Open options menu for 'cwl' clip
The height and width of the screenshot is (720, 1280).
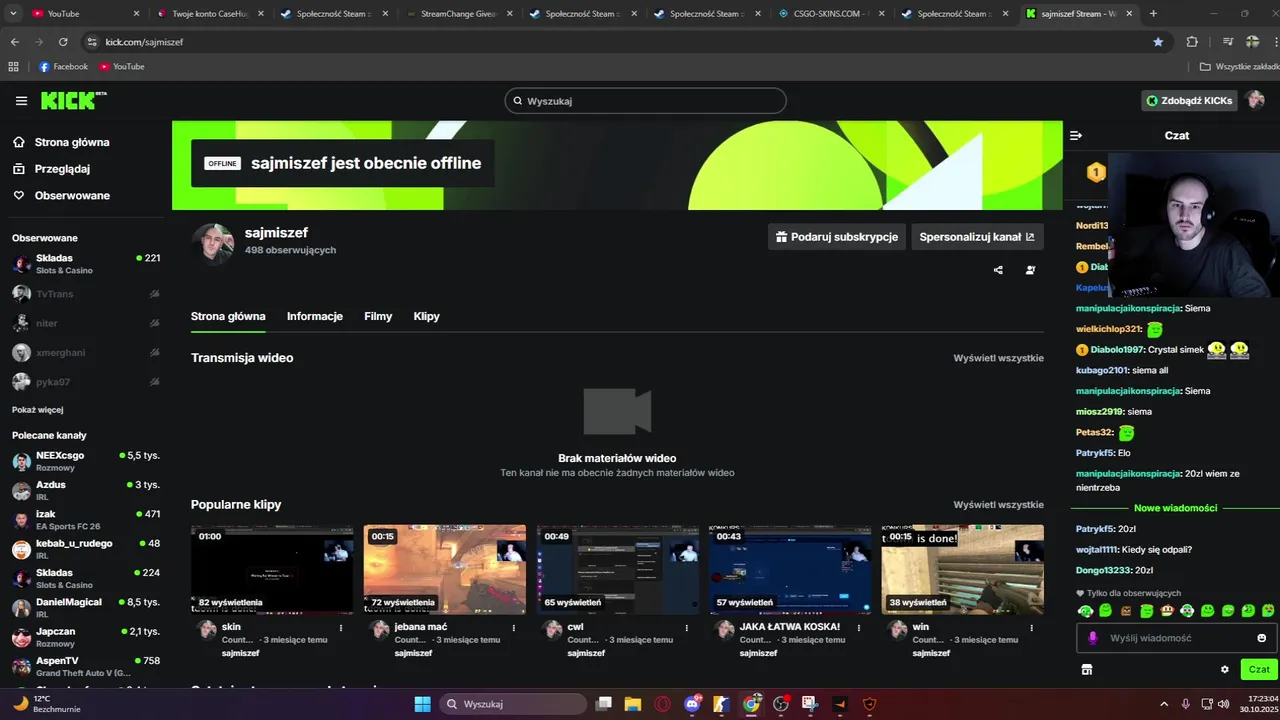[686, 628]
